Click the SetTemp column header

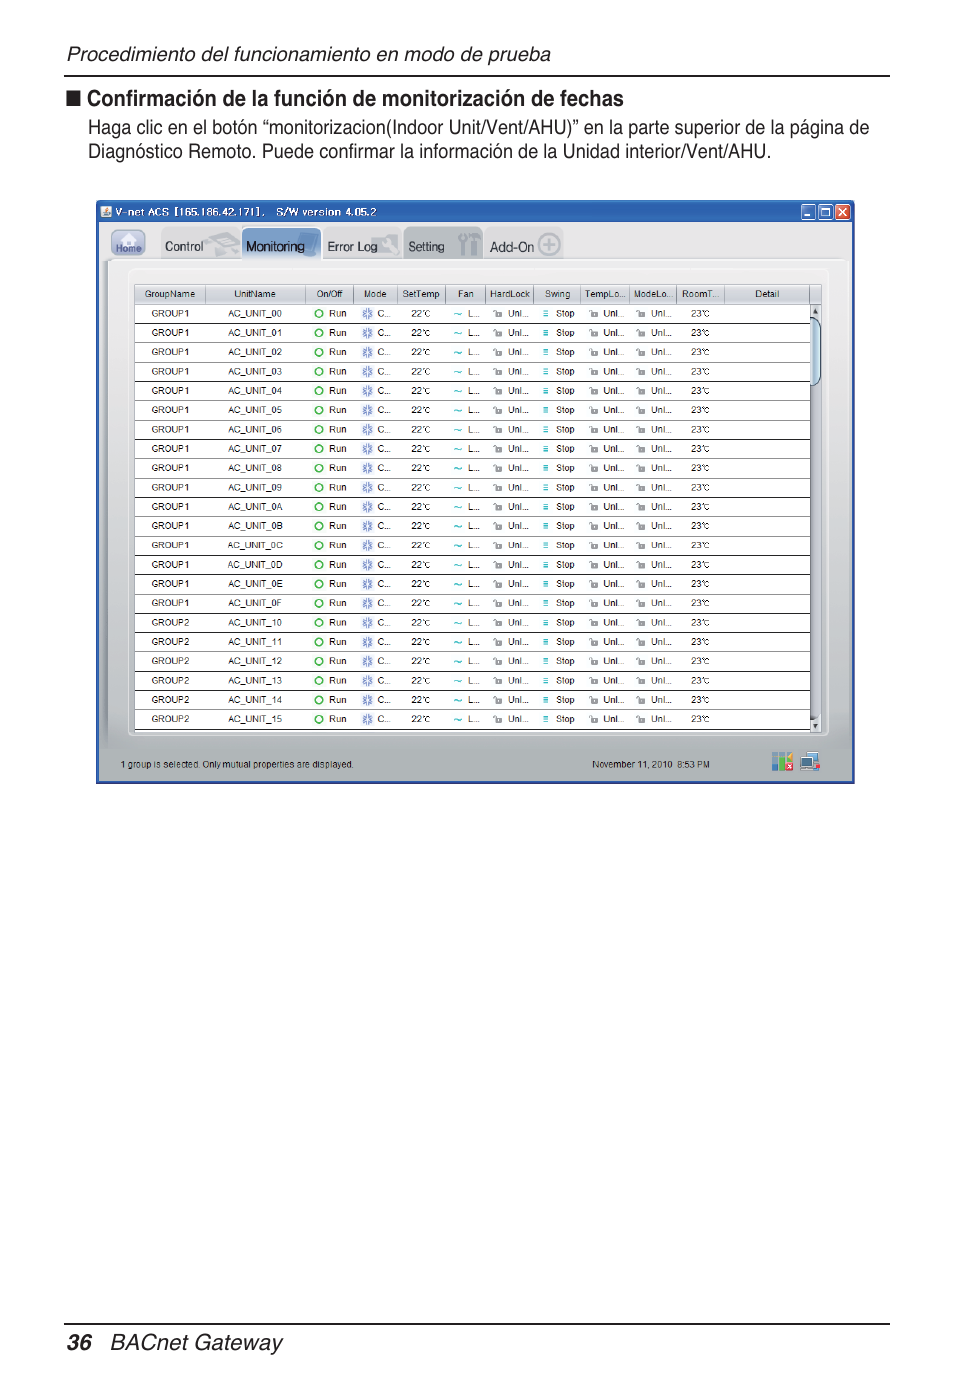click(x=421, y=294)
